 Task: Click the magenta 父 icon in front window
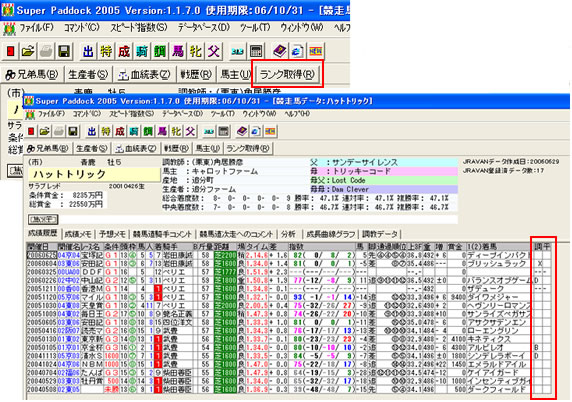pyautogui.click(x=190, y=131)
